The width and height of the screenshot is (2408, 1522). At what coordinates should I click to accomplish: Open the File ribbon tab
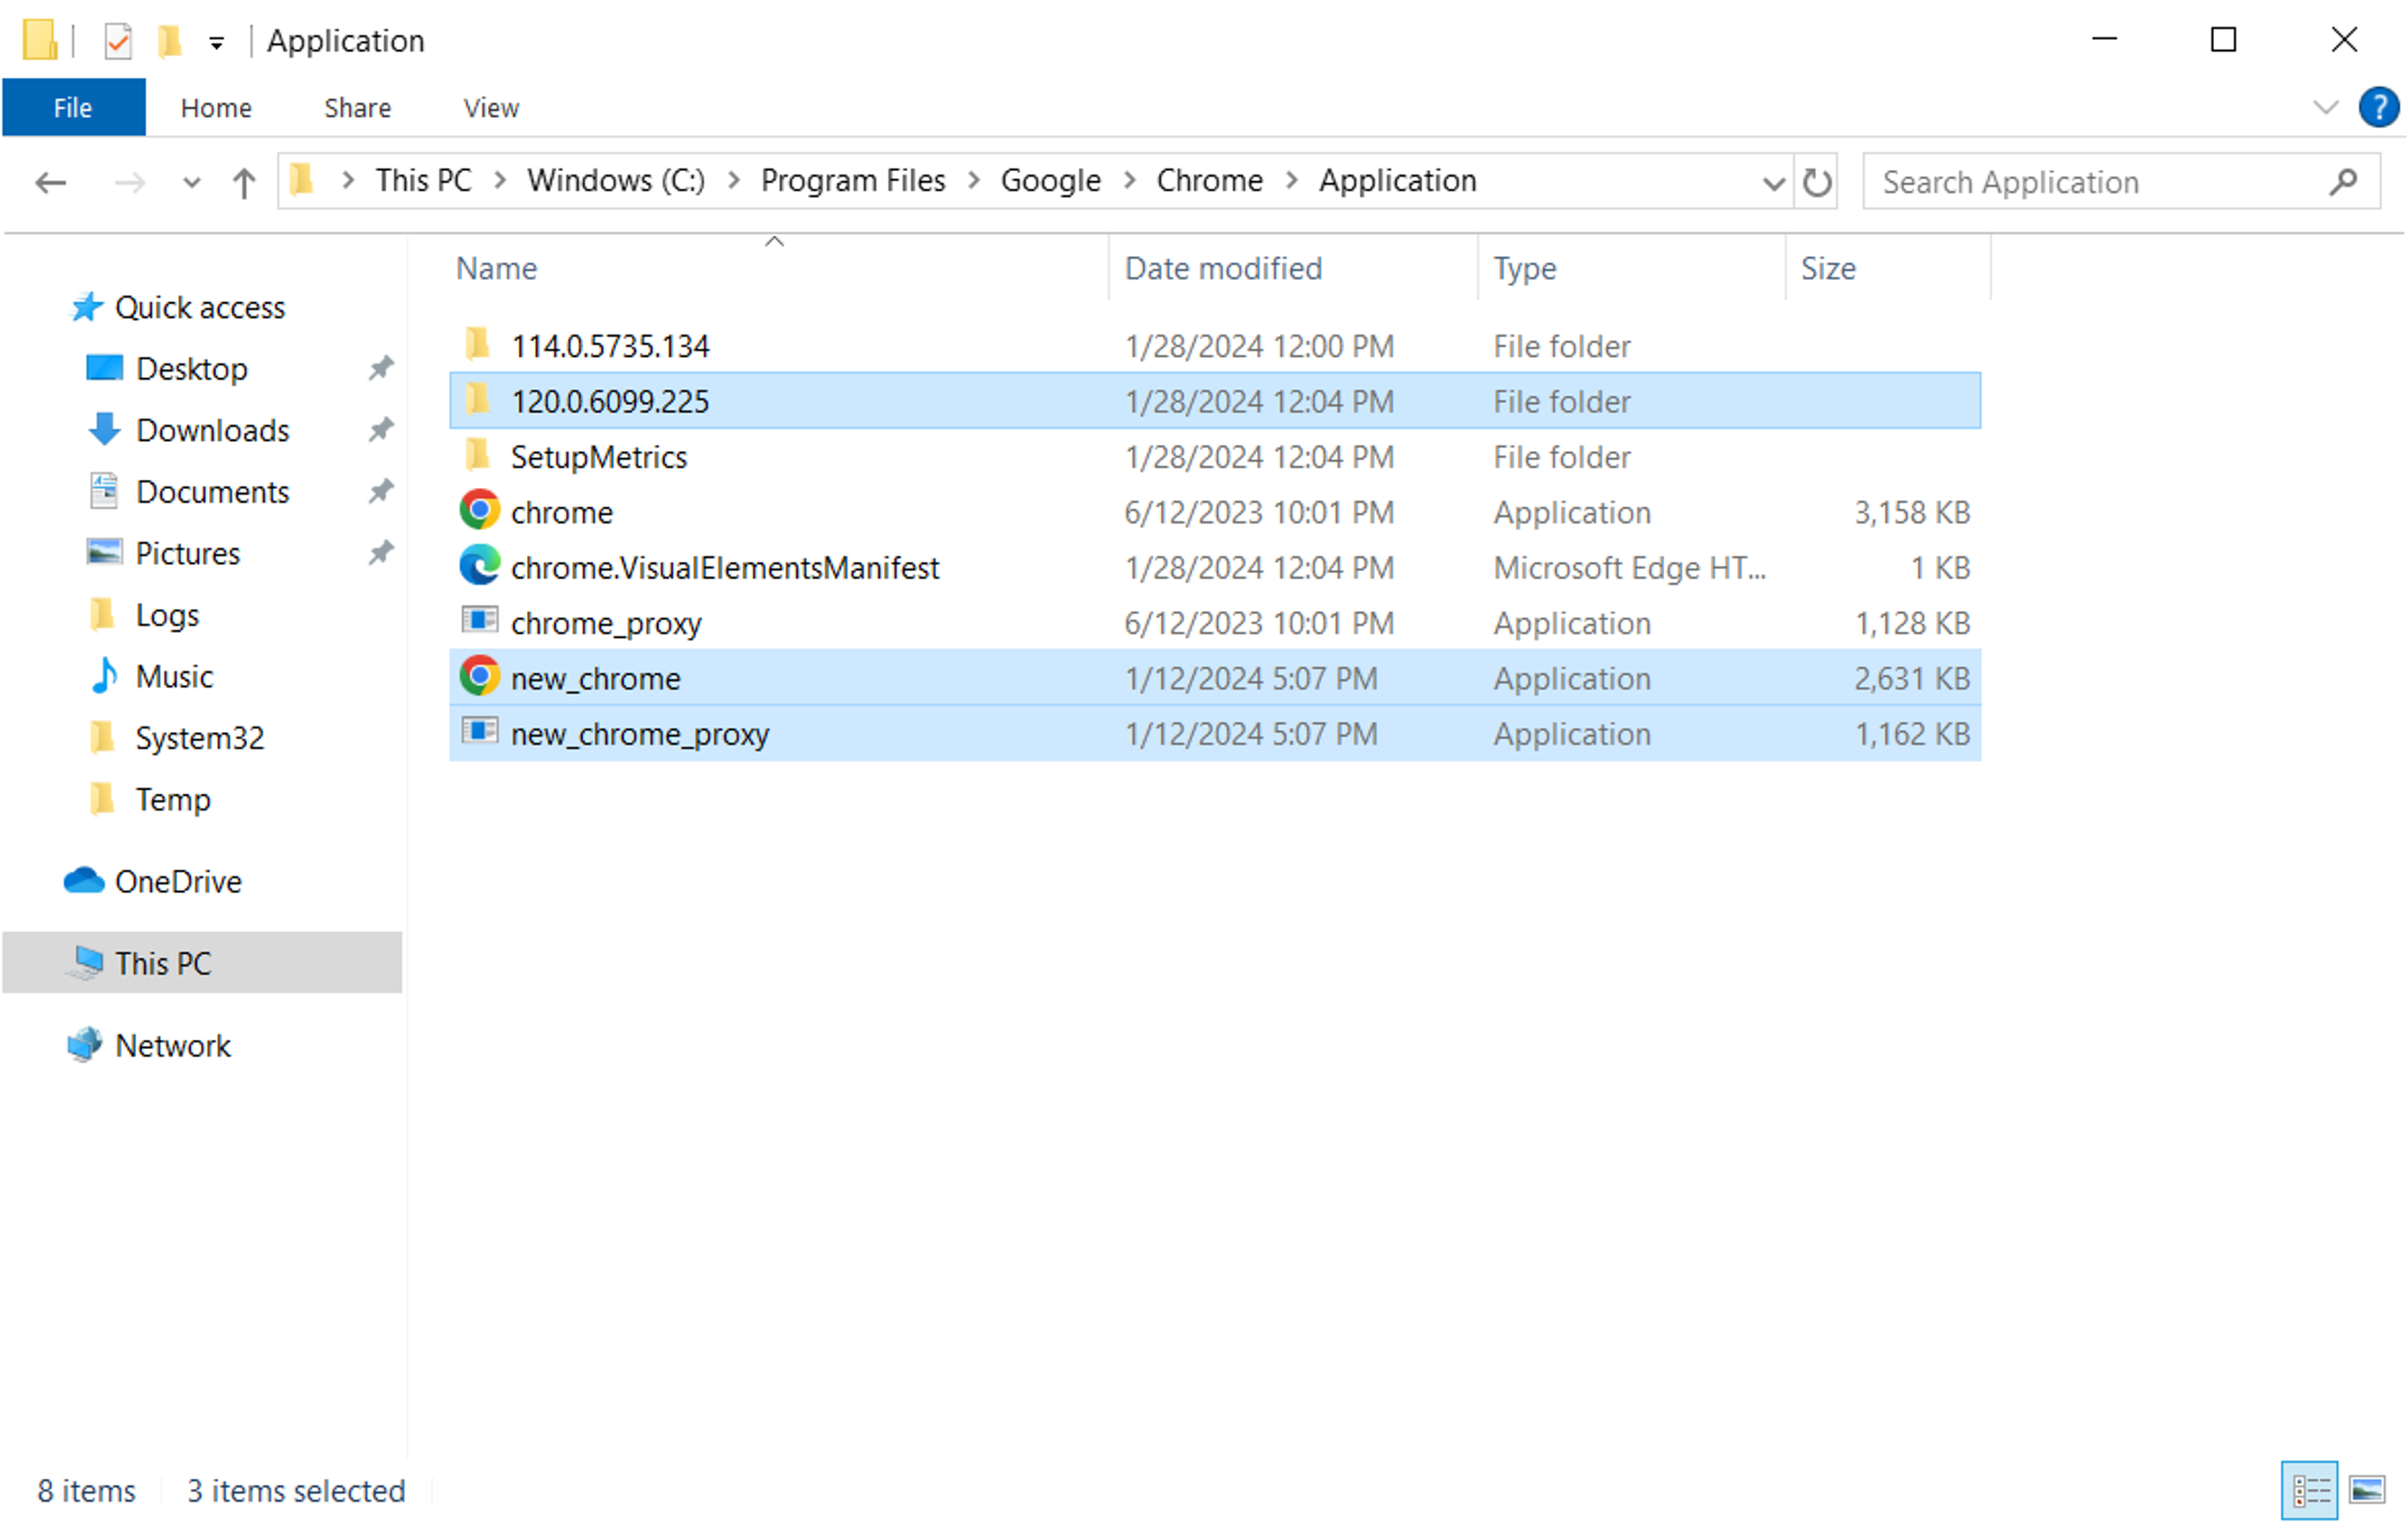[x=73, y=107]
